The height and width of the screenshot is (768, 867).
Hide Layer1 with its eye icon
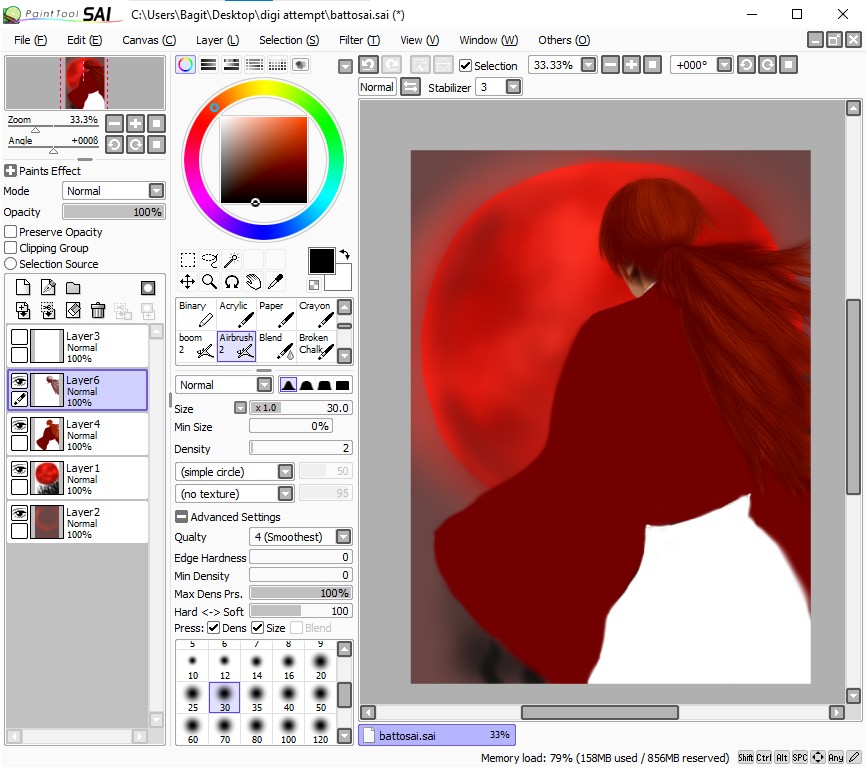pos(19,469)
